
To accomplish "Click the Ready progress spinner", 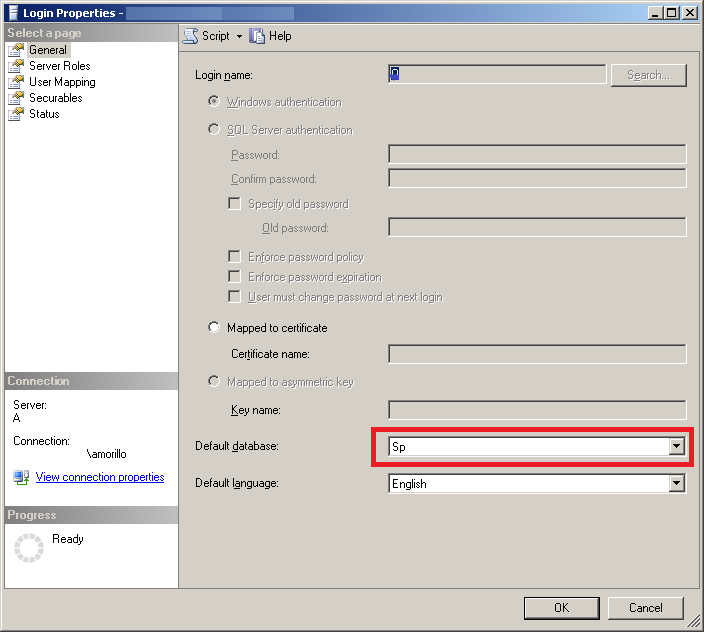I will coord(29,548).
